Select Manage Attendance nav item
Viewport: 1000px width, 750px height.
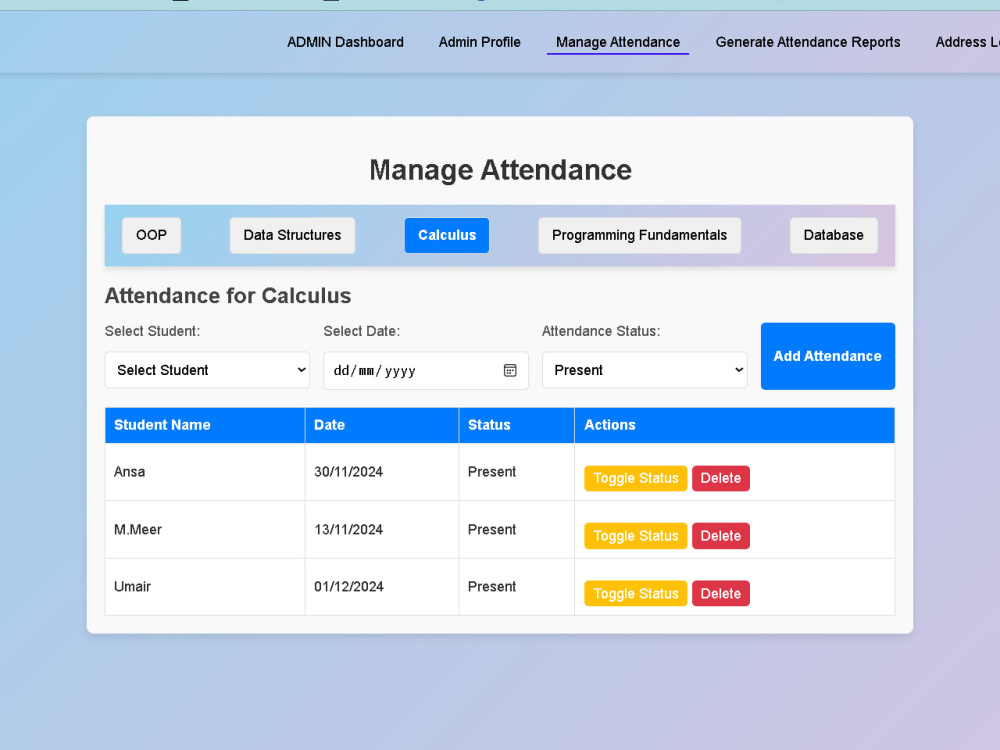[617, 42]
